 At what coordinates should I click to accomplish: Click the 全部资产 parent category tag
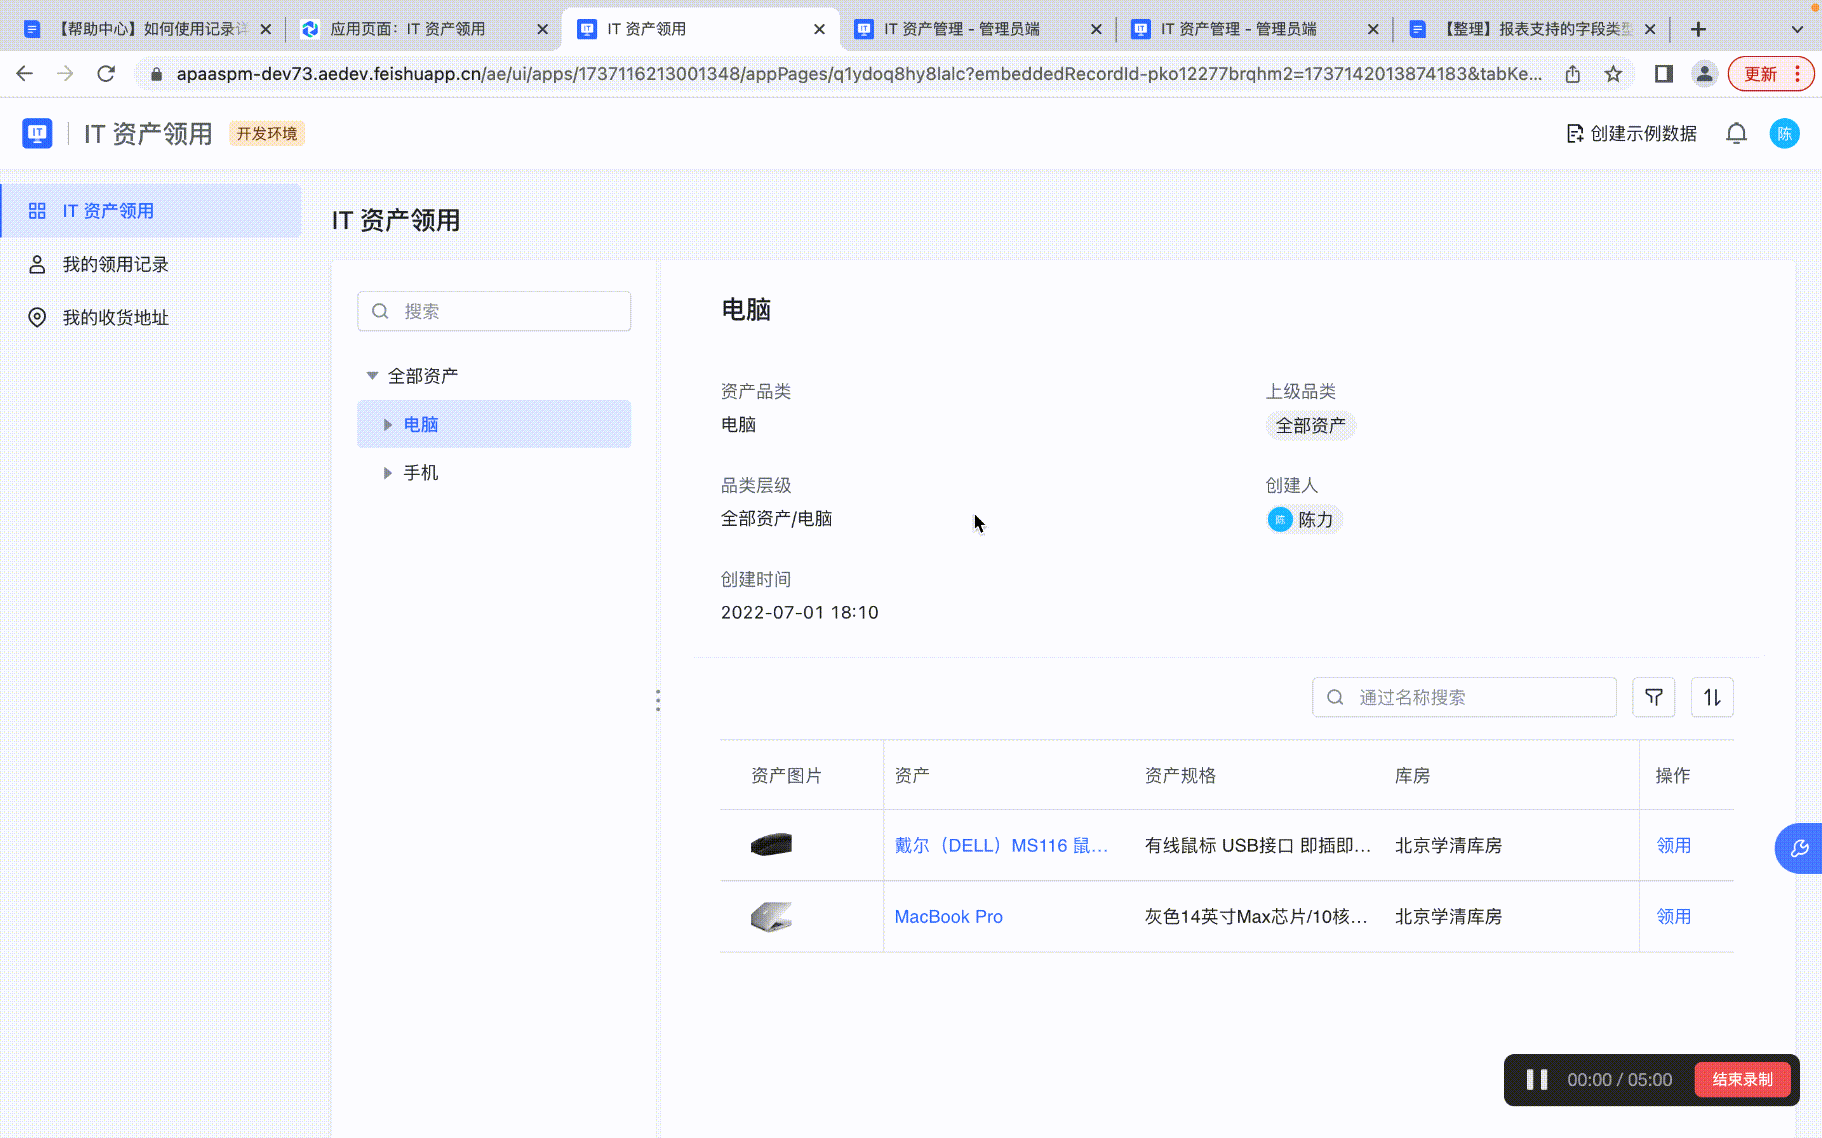(x=1310, y=425)
